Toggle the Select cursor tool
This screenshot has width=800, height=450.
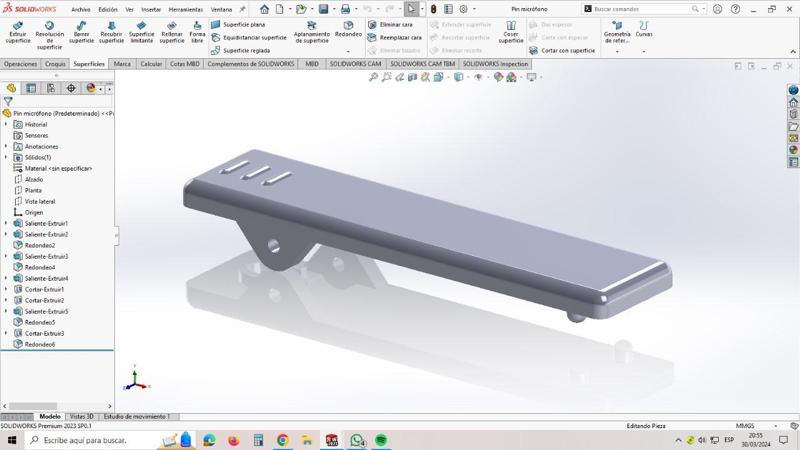point(411,9)
